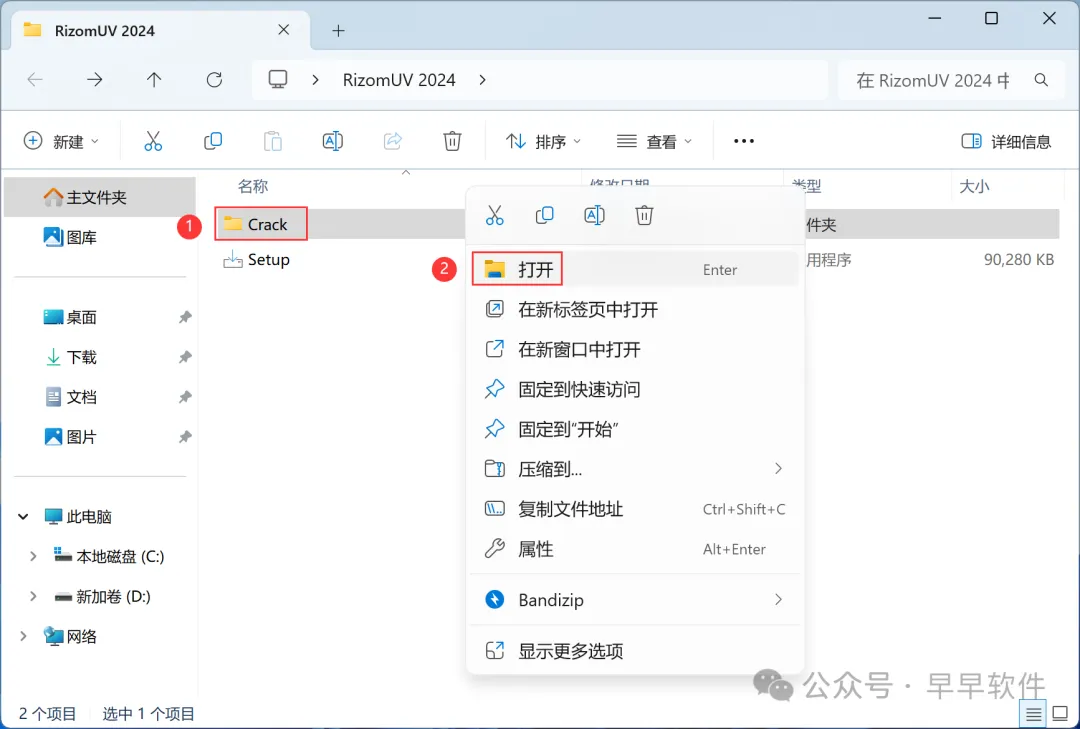Image resolution: width=1080 pixels, height=729 pixels.
Task: Expand 本地磁盘 (C:) in the tree
Action: pos(32,556)
